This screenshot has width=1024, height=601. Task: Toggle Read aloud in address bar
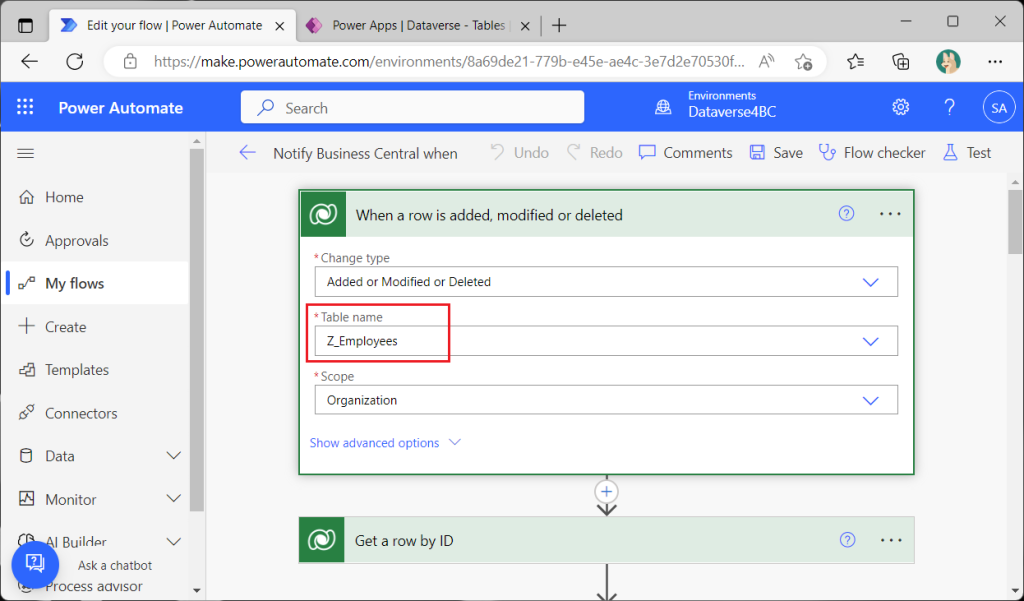pos(766,61)
